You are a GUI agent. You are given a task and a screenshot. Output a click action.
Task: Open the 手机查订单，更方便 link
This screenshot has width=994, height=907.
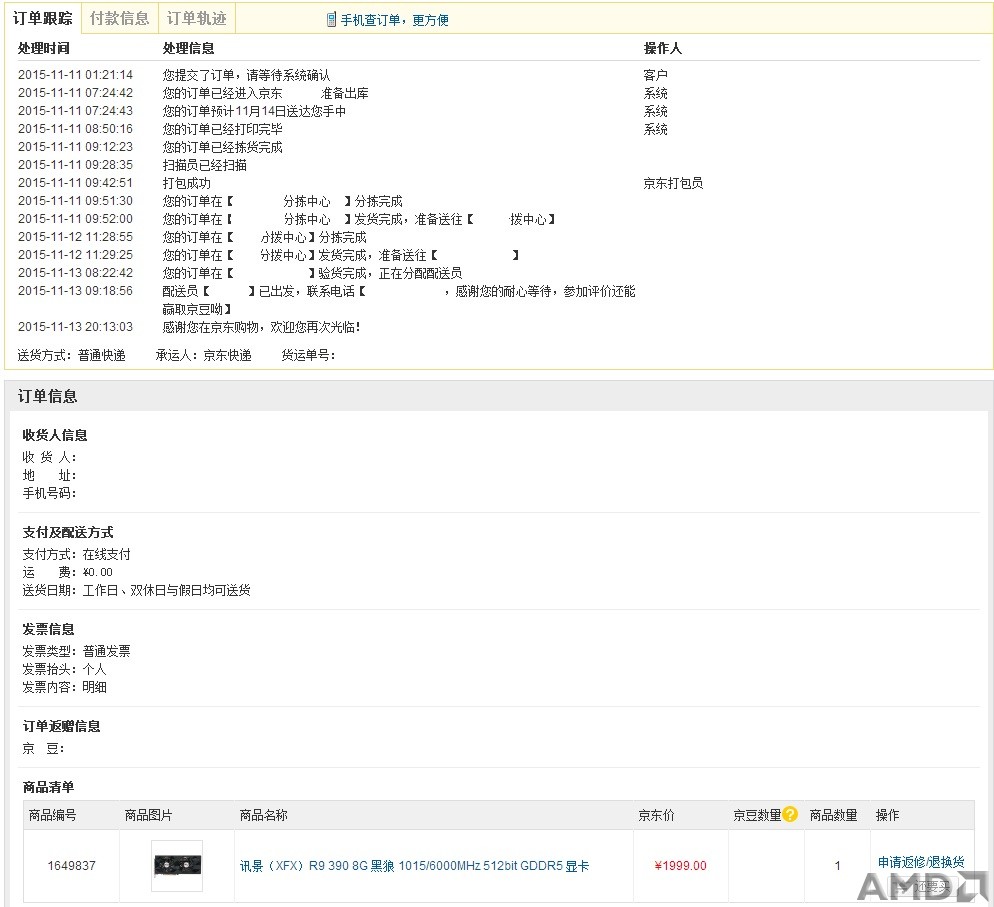pos(394,20)
